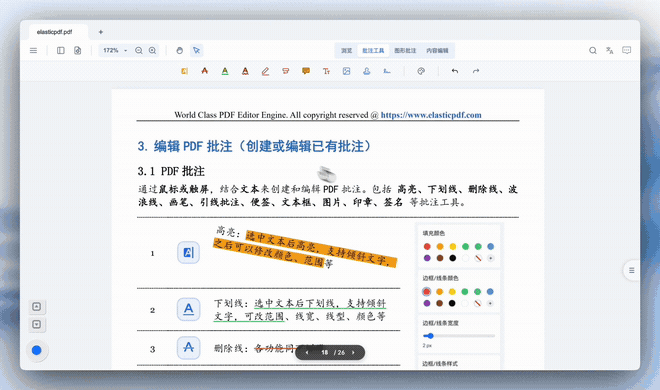Switch to the 图形批注 tab
Screen dimensions: 660x390
pos(405,50)
